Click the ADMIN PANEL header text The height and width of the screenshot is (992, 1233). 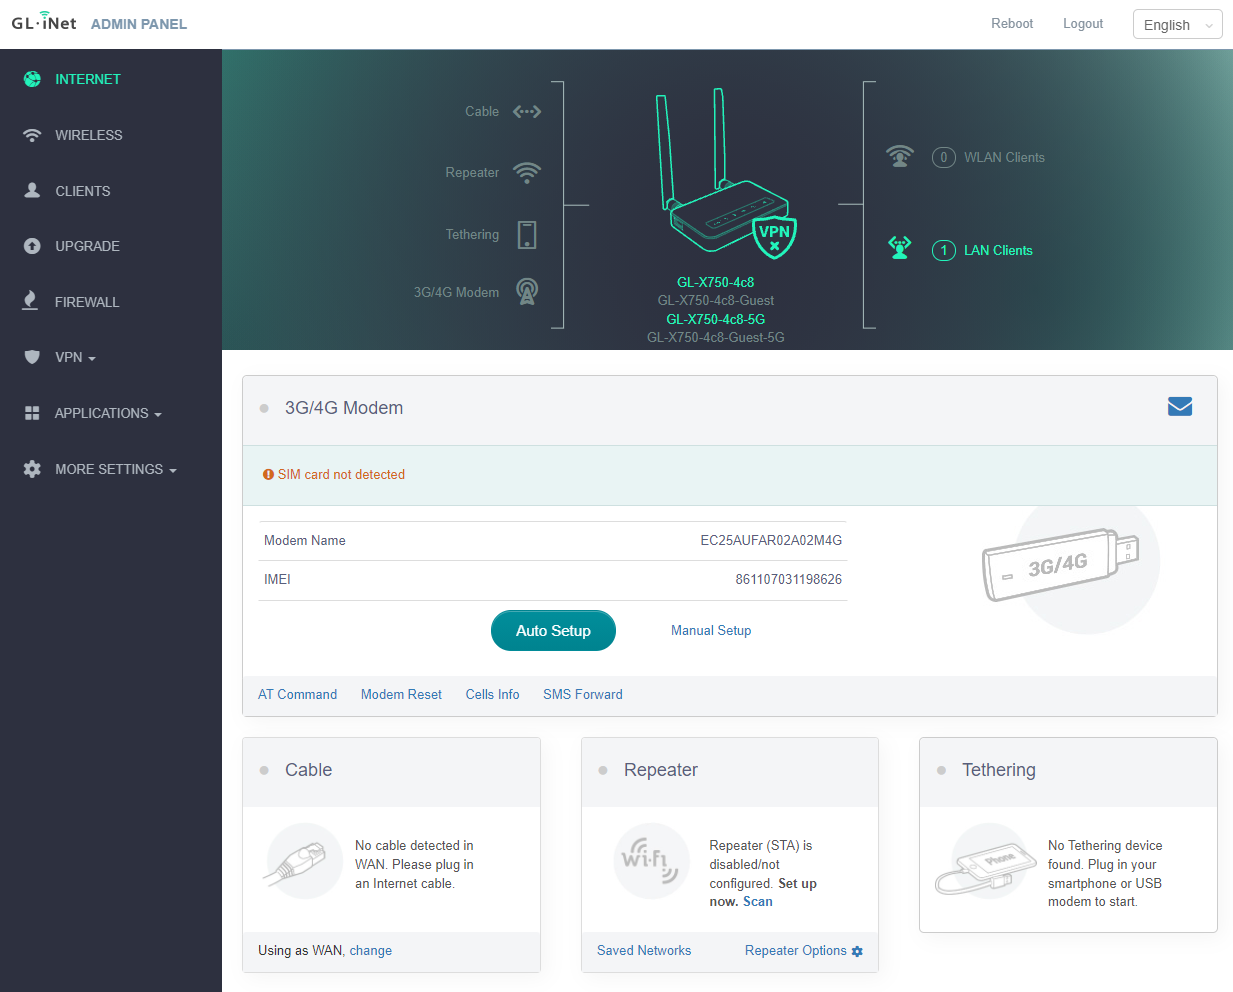point(139,24)
